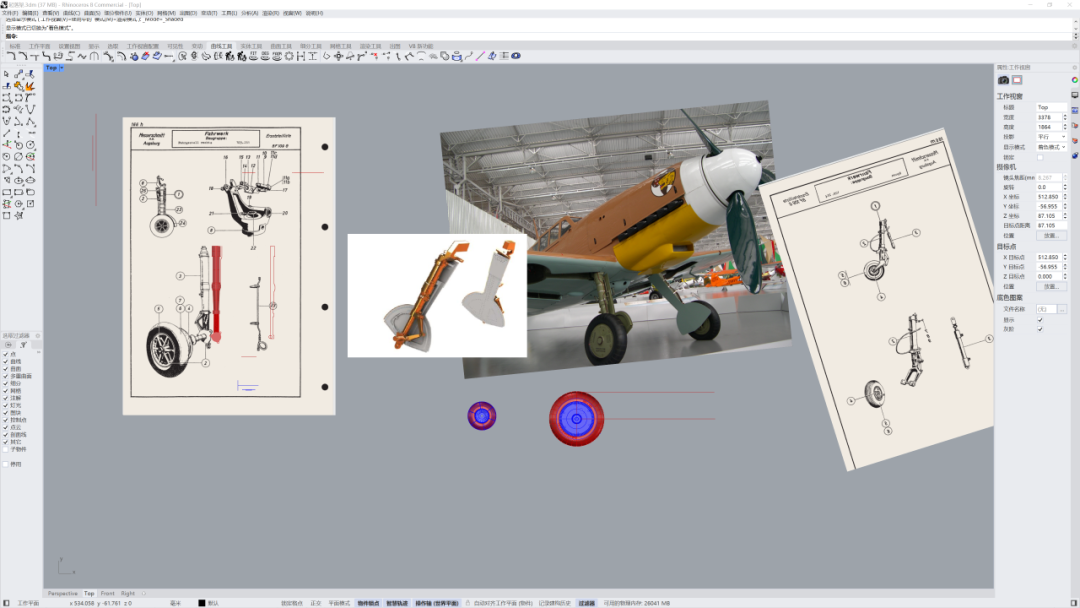The height and width of the screenshot is (608, 1080).
Task: Toggle the 锁定 checkbox in viewport properties
Action: coord(1040,157)
